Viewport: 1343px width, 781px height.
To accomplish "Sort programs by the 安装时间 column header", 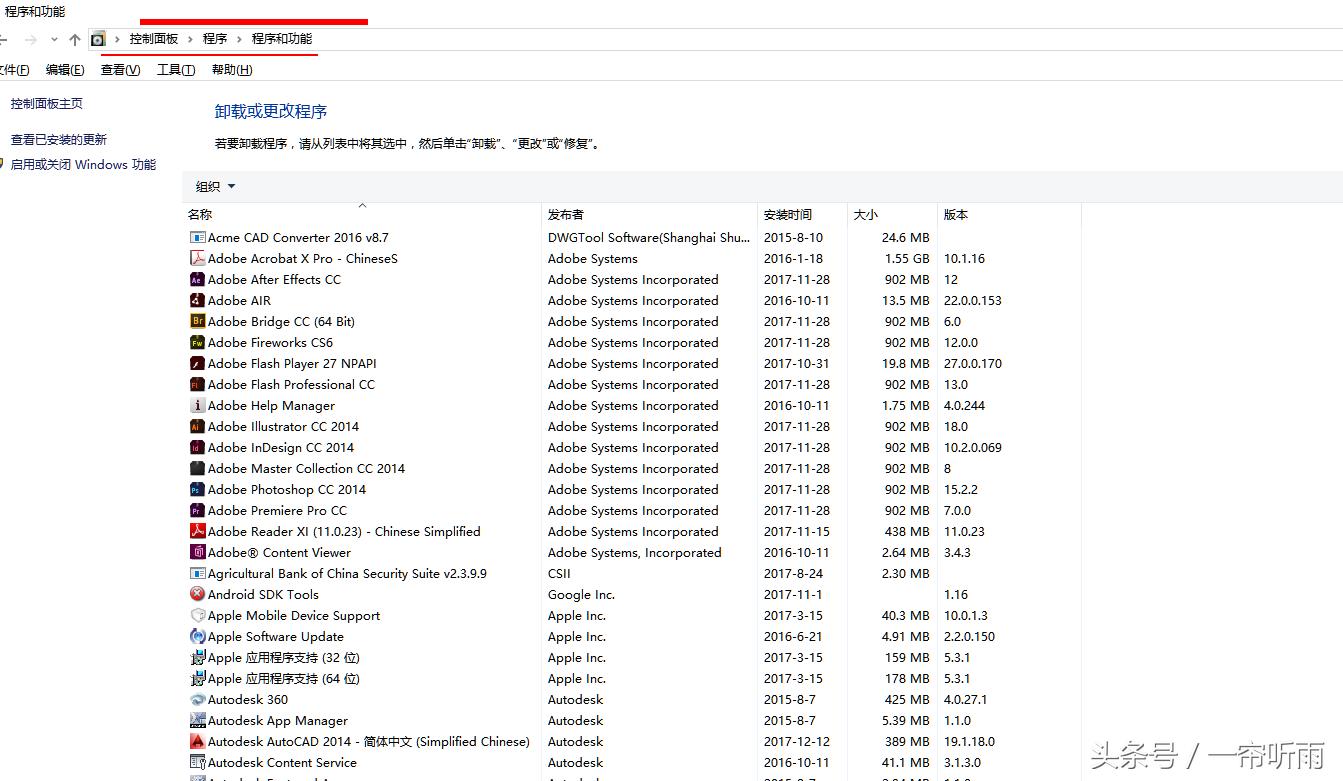I will point(788,214).
